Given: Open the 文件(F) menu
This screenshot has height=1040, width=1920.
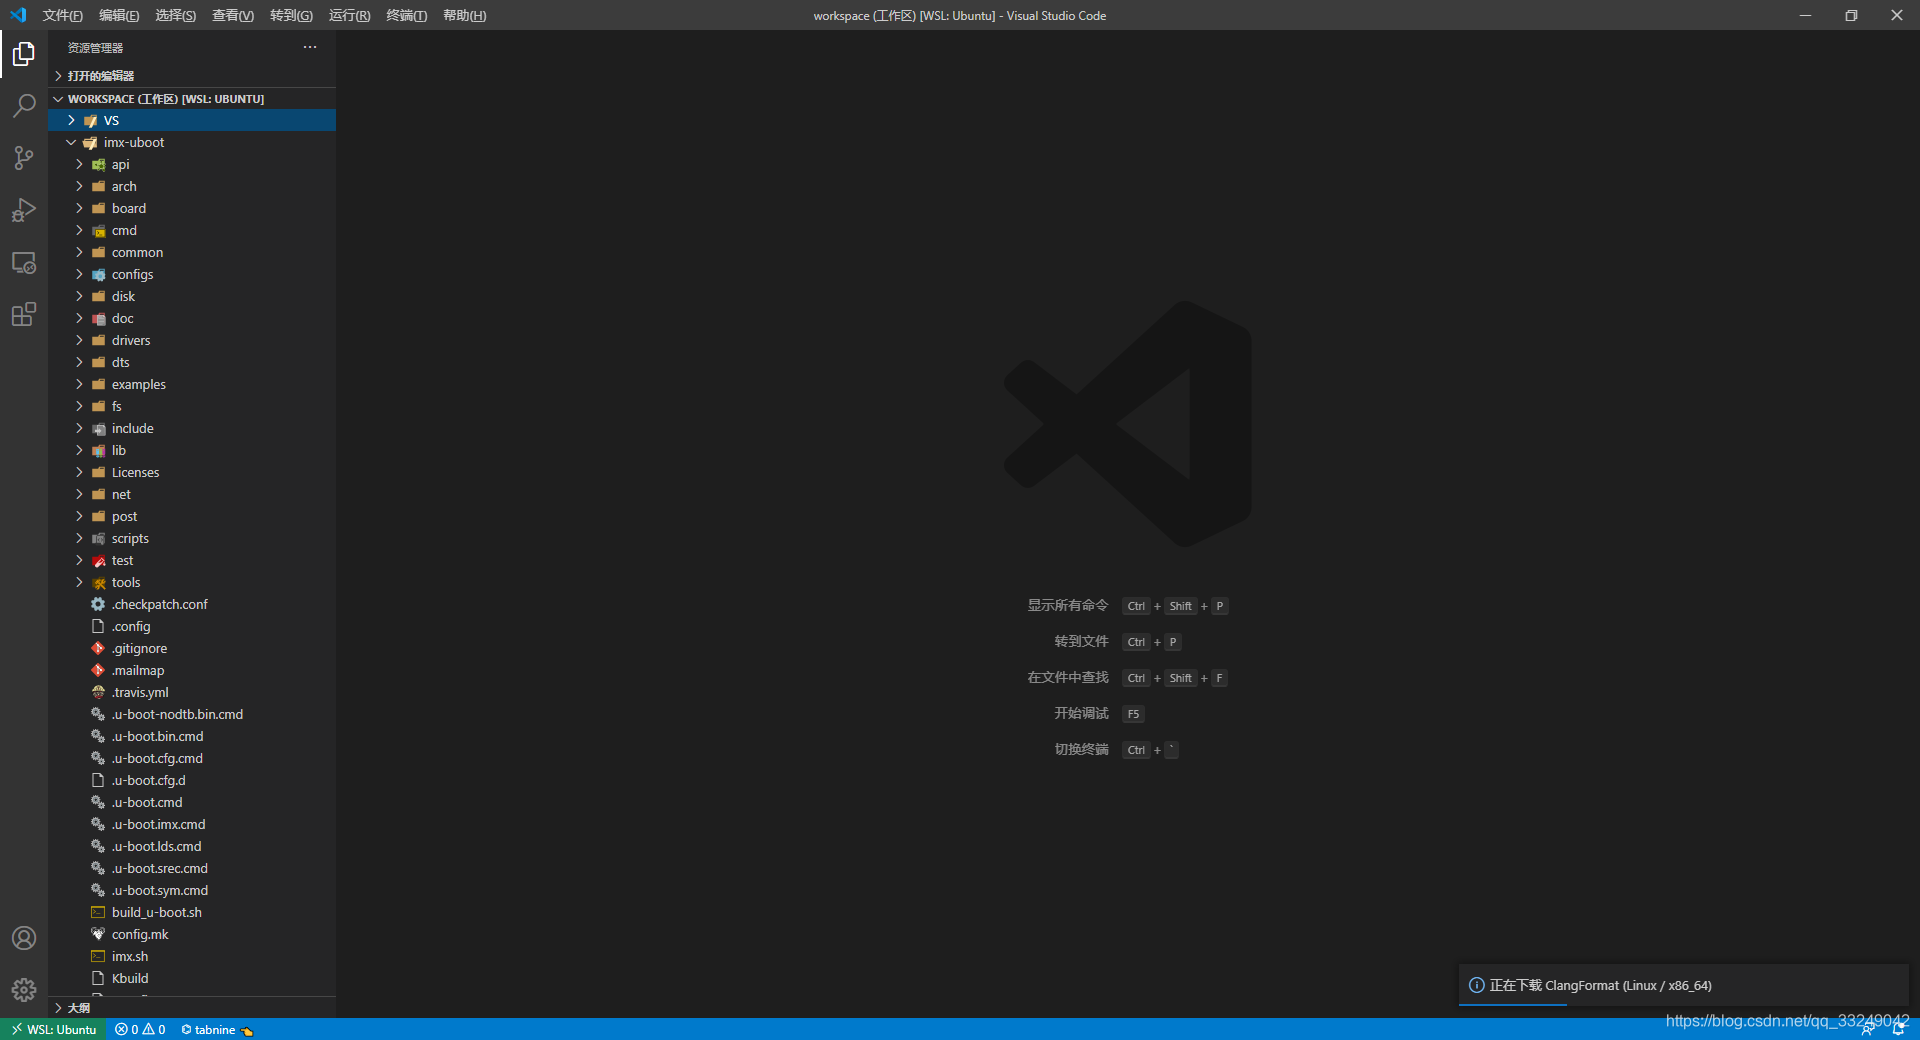Looking at the screenshot, I should pos(63,15).
